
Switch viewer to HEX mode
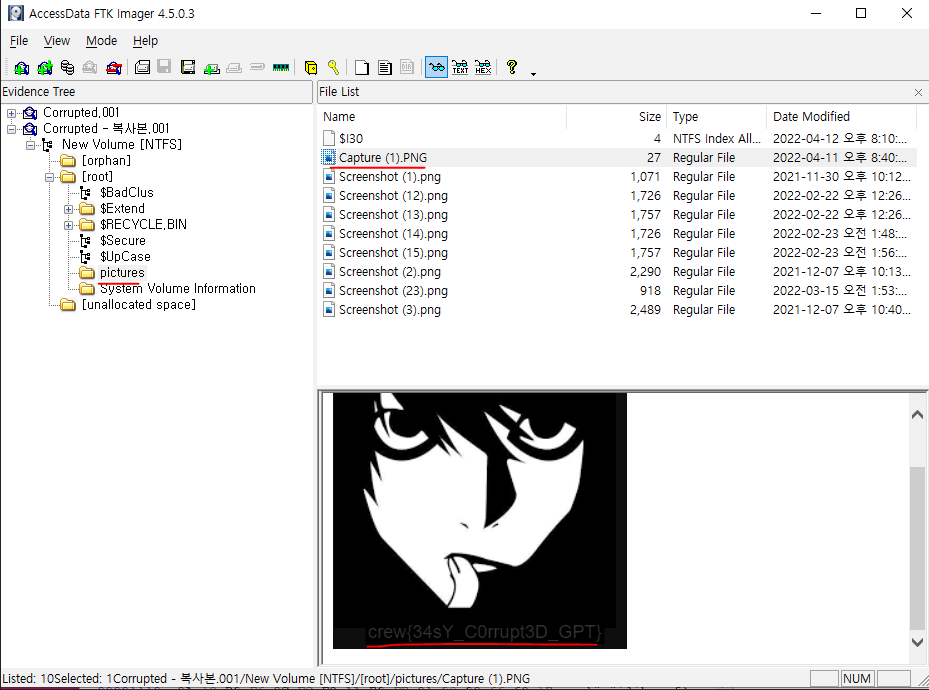pyautogui.click(x=483, y=68)
